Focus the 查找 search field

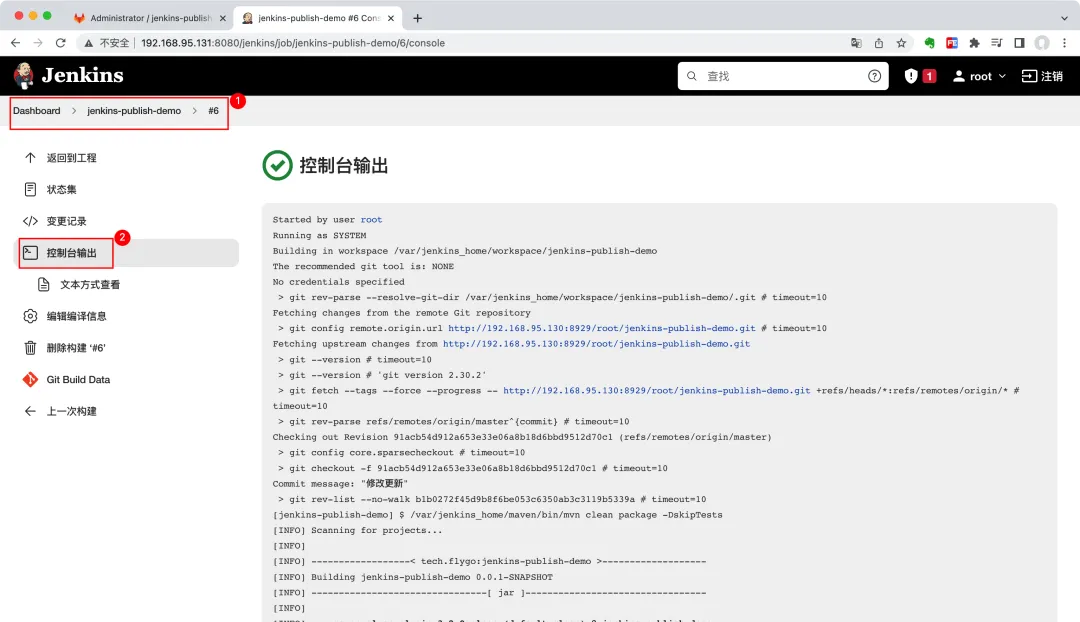pyautogui.click(x=783, y=76)
